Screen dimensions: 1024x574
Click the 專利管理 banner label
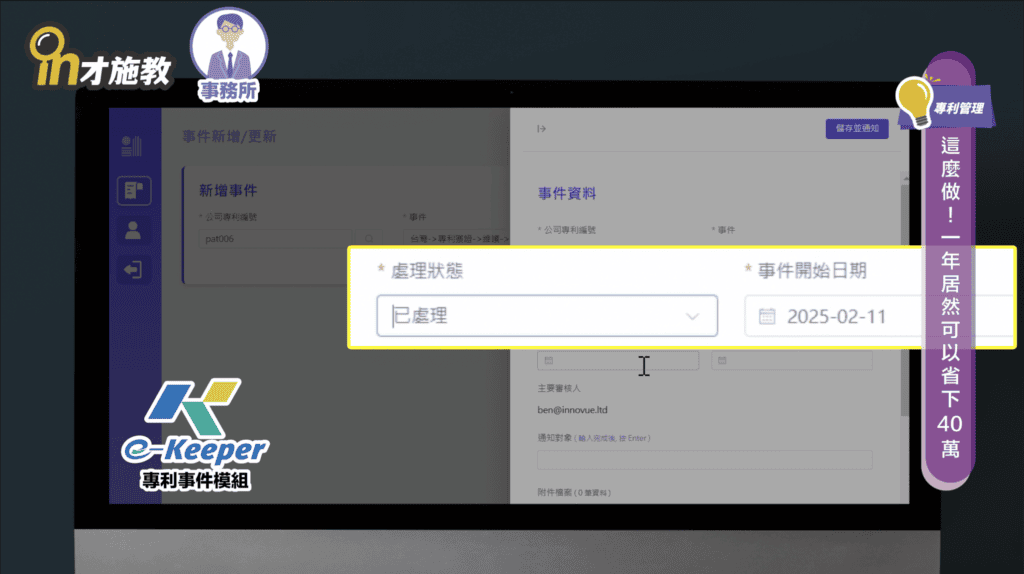pyautogui.click(x=958, y=108)
